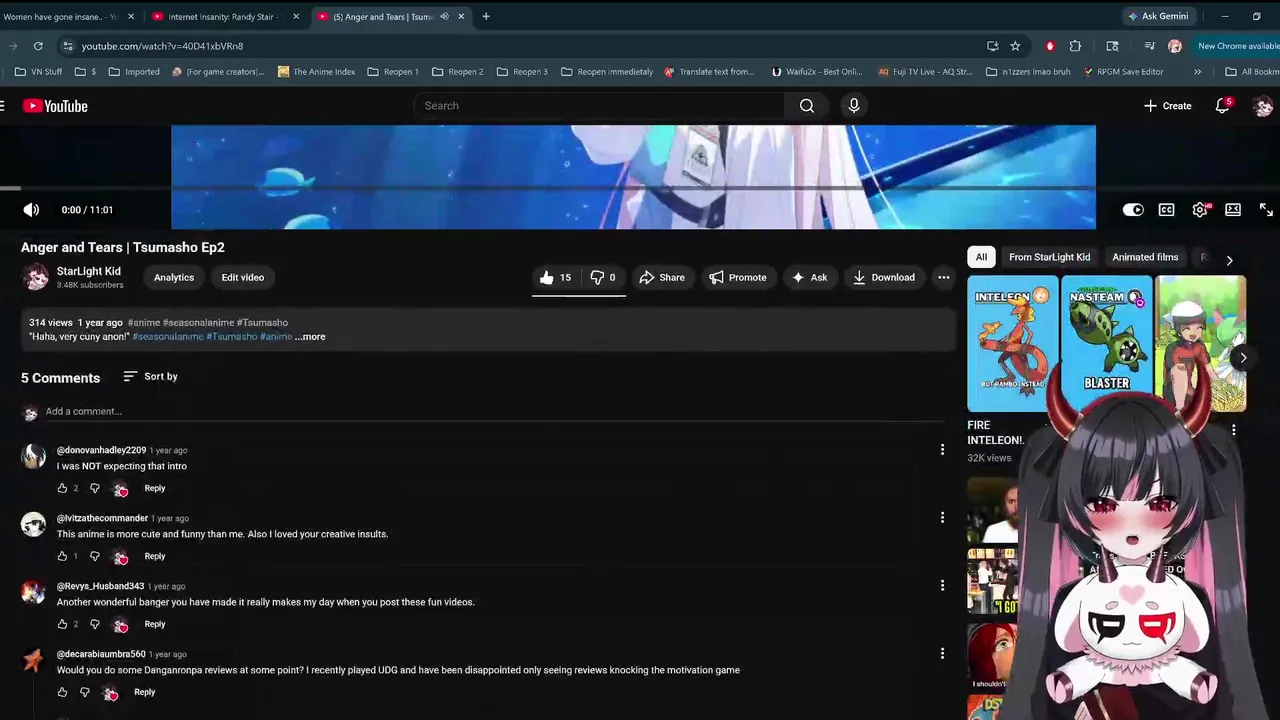This screenshot has height=720, width=1280.
Task: Open the Create menu
Action: tap(1168, 106)
